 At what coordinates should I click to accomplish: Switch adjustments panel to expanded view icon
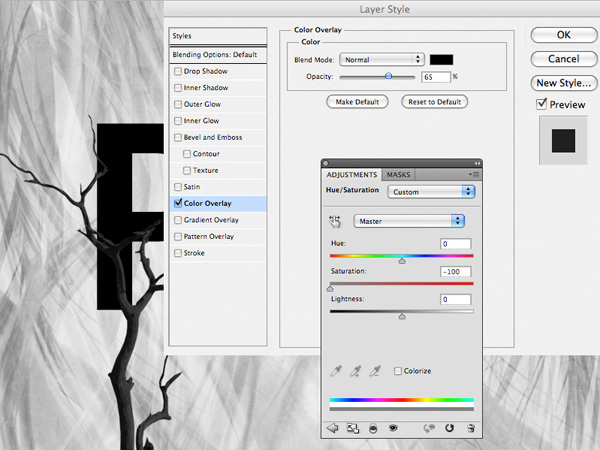(x=353, y=428)
